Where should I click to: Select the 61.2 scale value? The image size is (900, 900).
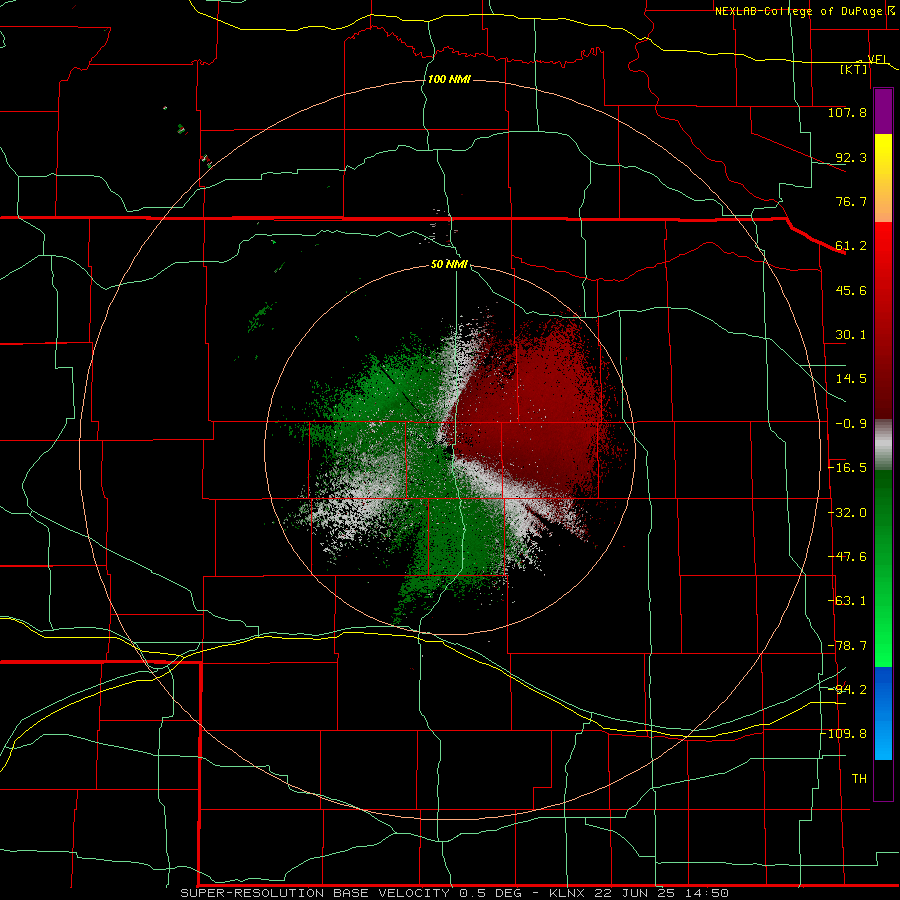[851, 246]
